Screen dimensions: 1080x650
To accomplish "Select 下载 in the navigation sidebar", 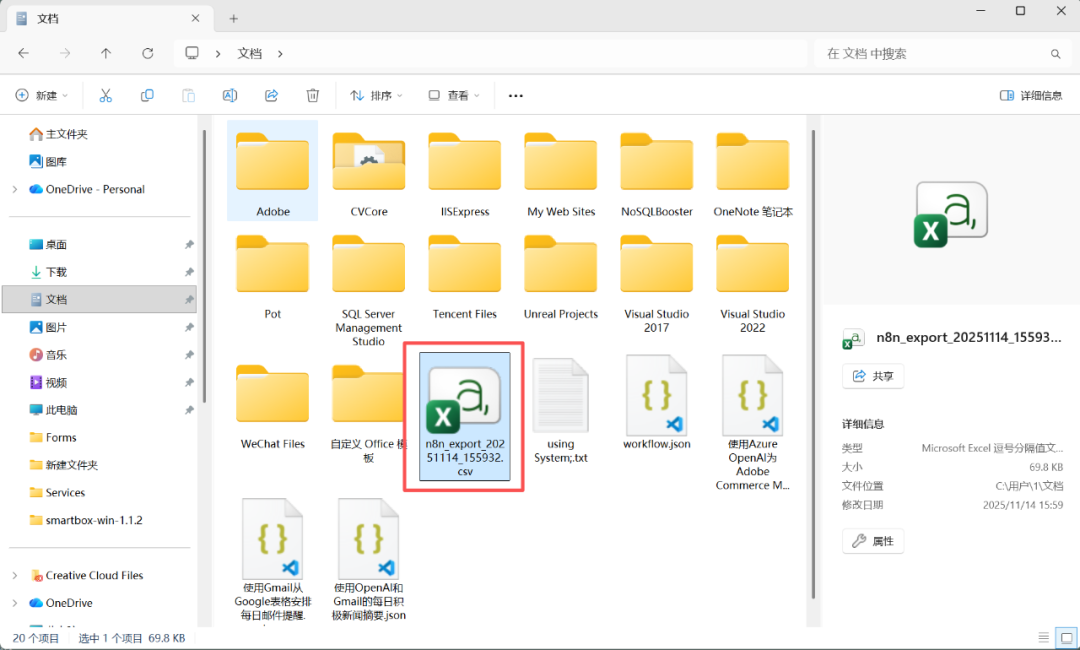I will pyautogui.click(x=56, y=272).
